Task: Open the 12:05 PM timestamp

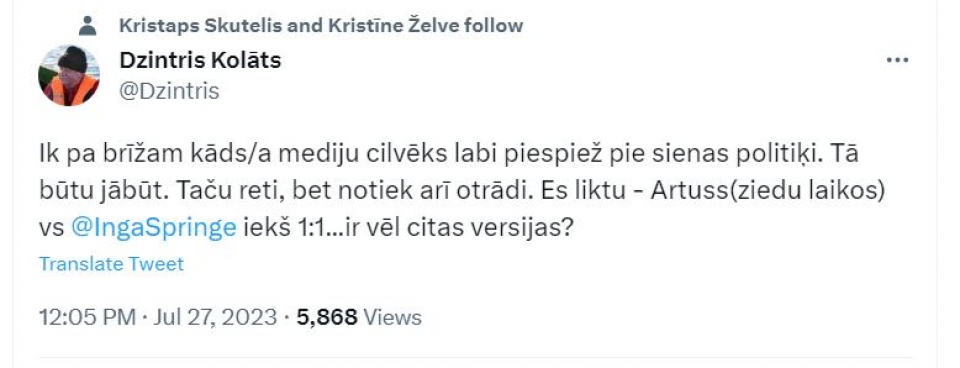Action: point(88,317)
